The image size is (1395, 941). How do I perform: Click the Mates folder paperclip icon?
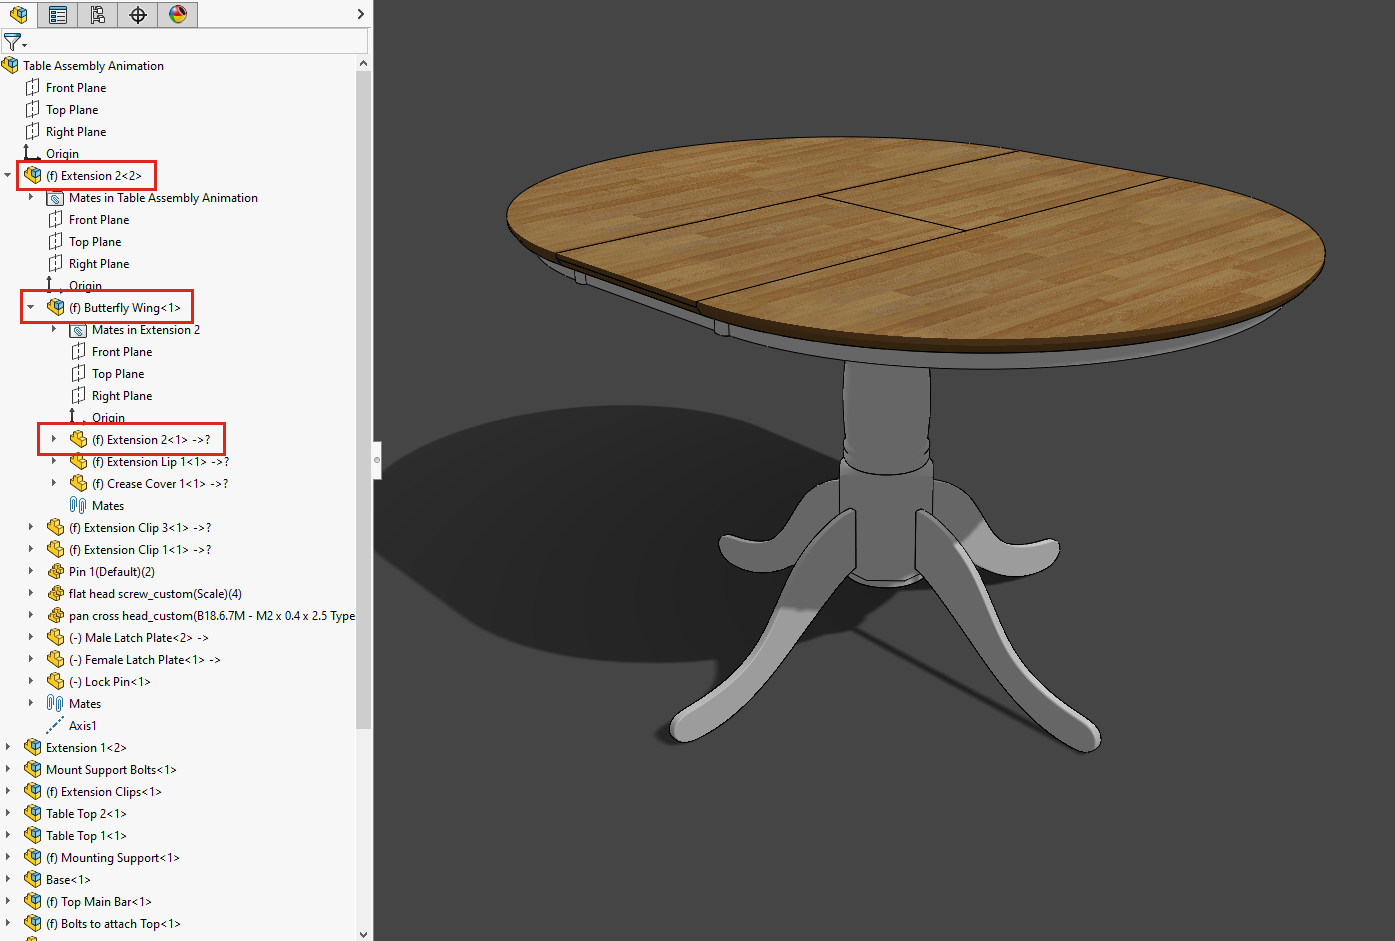(54, 703)
